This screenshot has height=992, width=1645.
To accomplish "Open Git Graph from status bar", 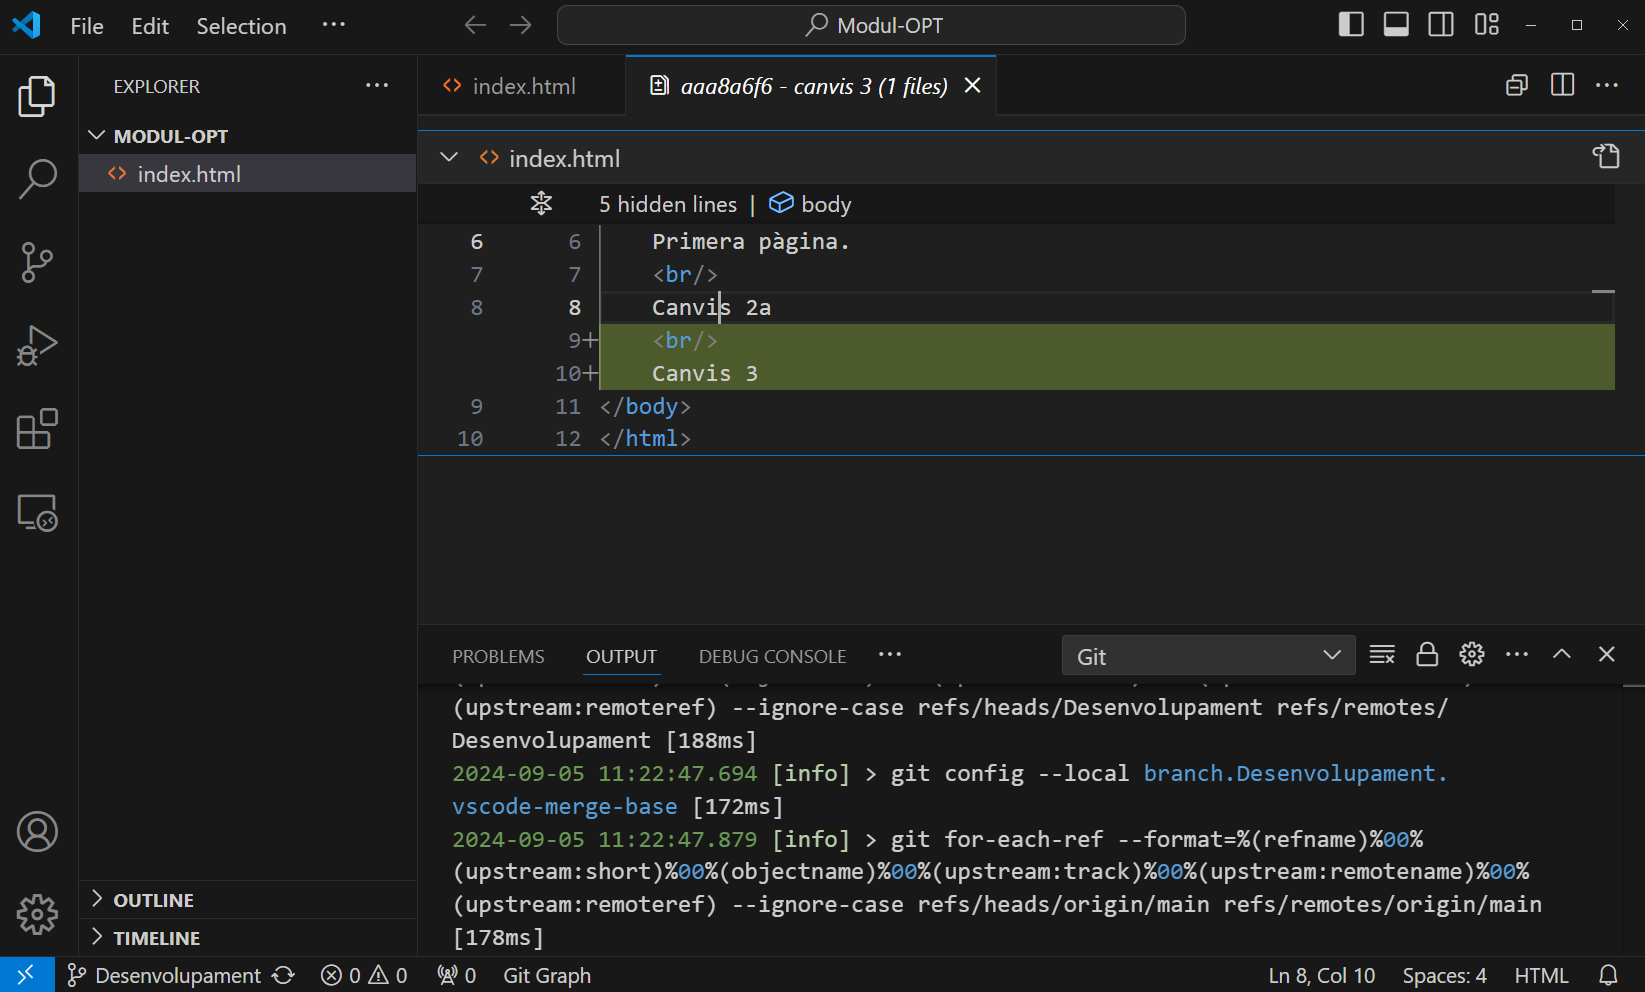I will [547, 975].
